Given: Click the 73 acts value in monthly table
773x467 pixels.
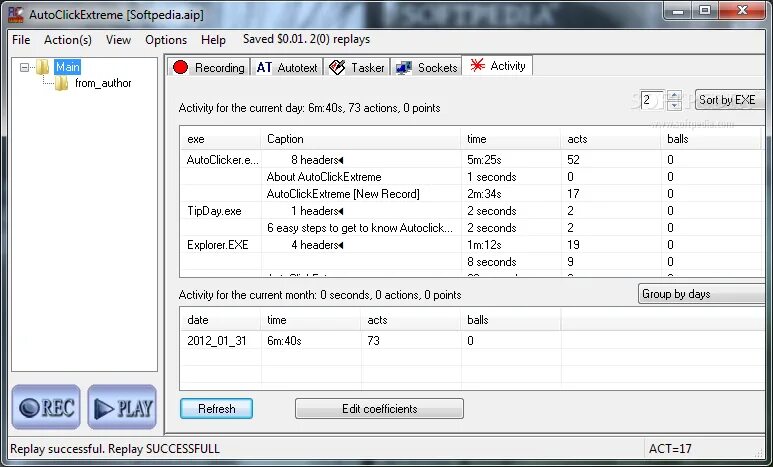Looking at the screenshot, I should pos(373,341).
